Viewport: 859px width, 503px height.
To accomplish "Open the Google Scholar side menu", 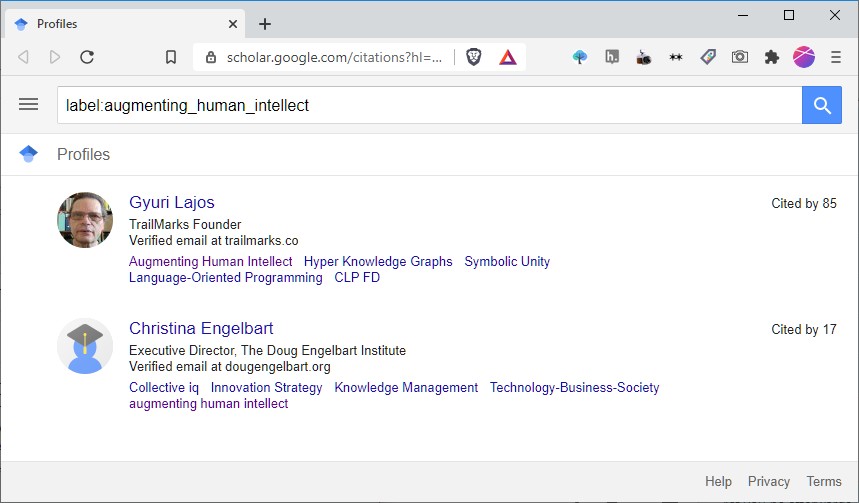I will (28, 104).
